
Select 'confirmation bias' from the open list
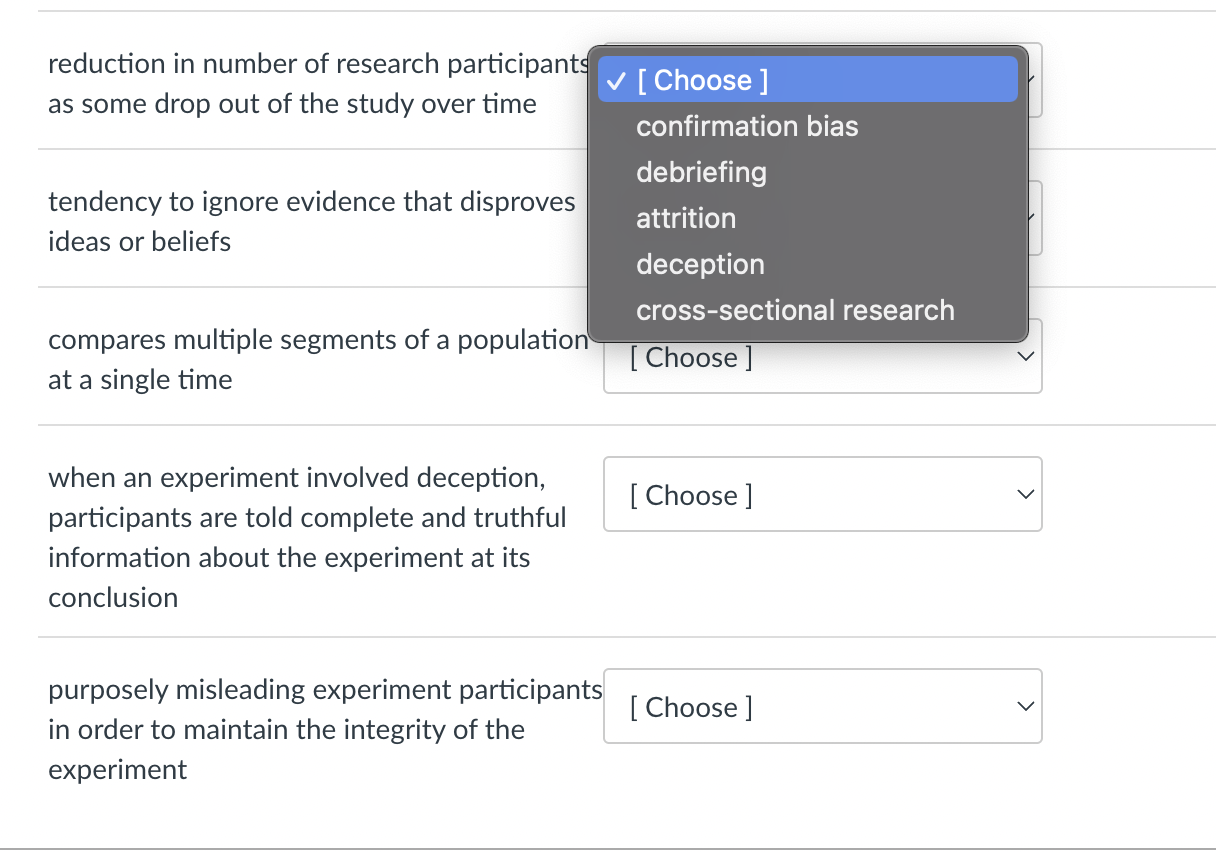(x=747, y=126)
